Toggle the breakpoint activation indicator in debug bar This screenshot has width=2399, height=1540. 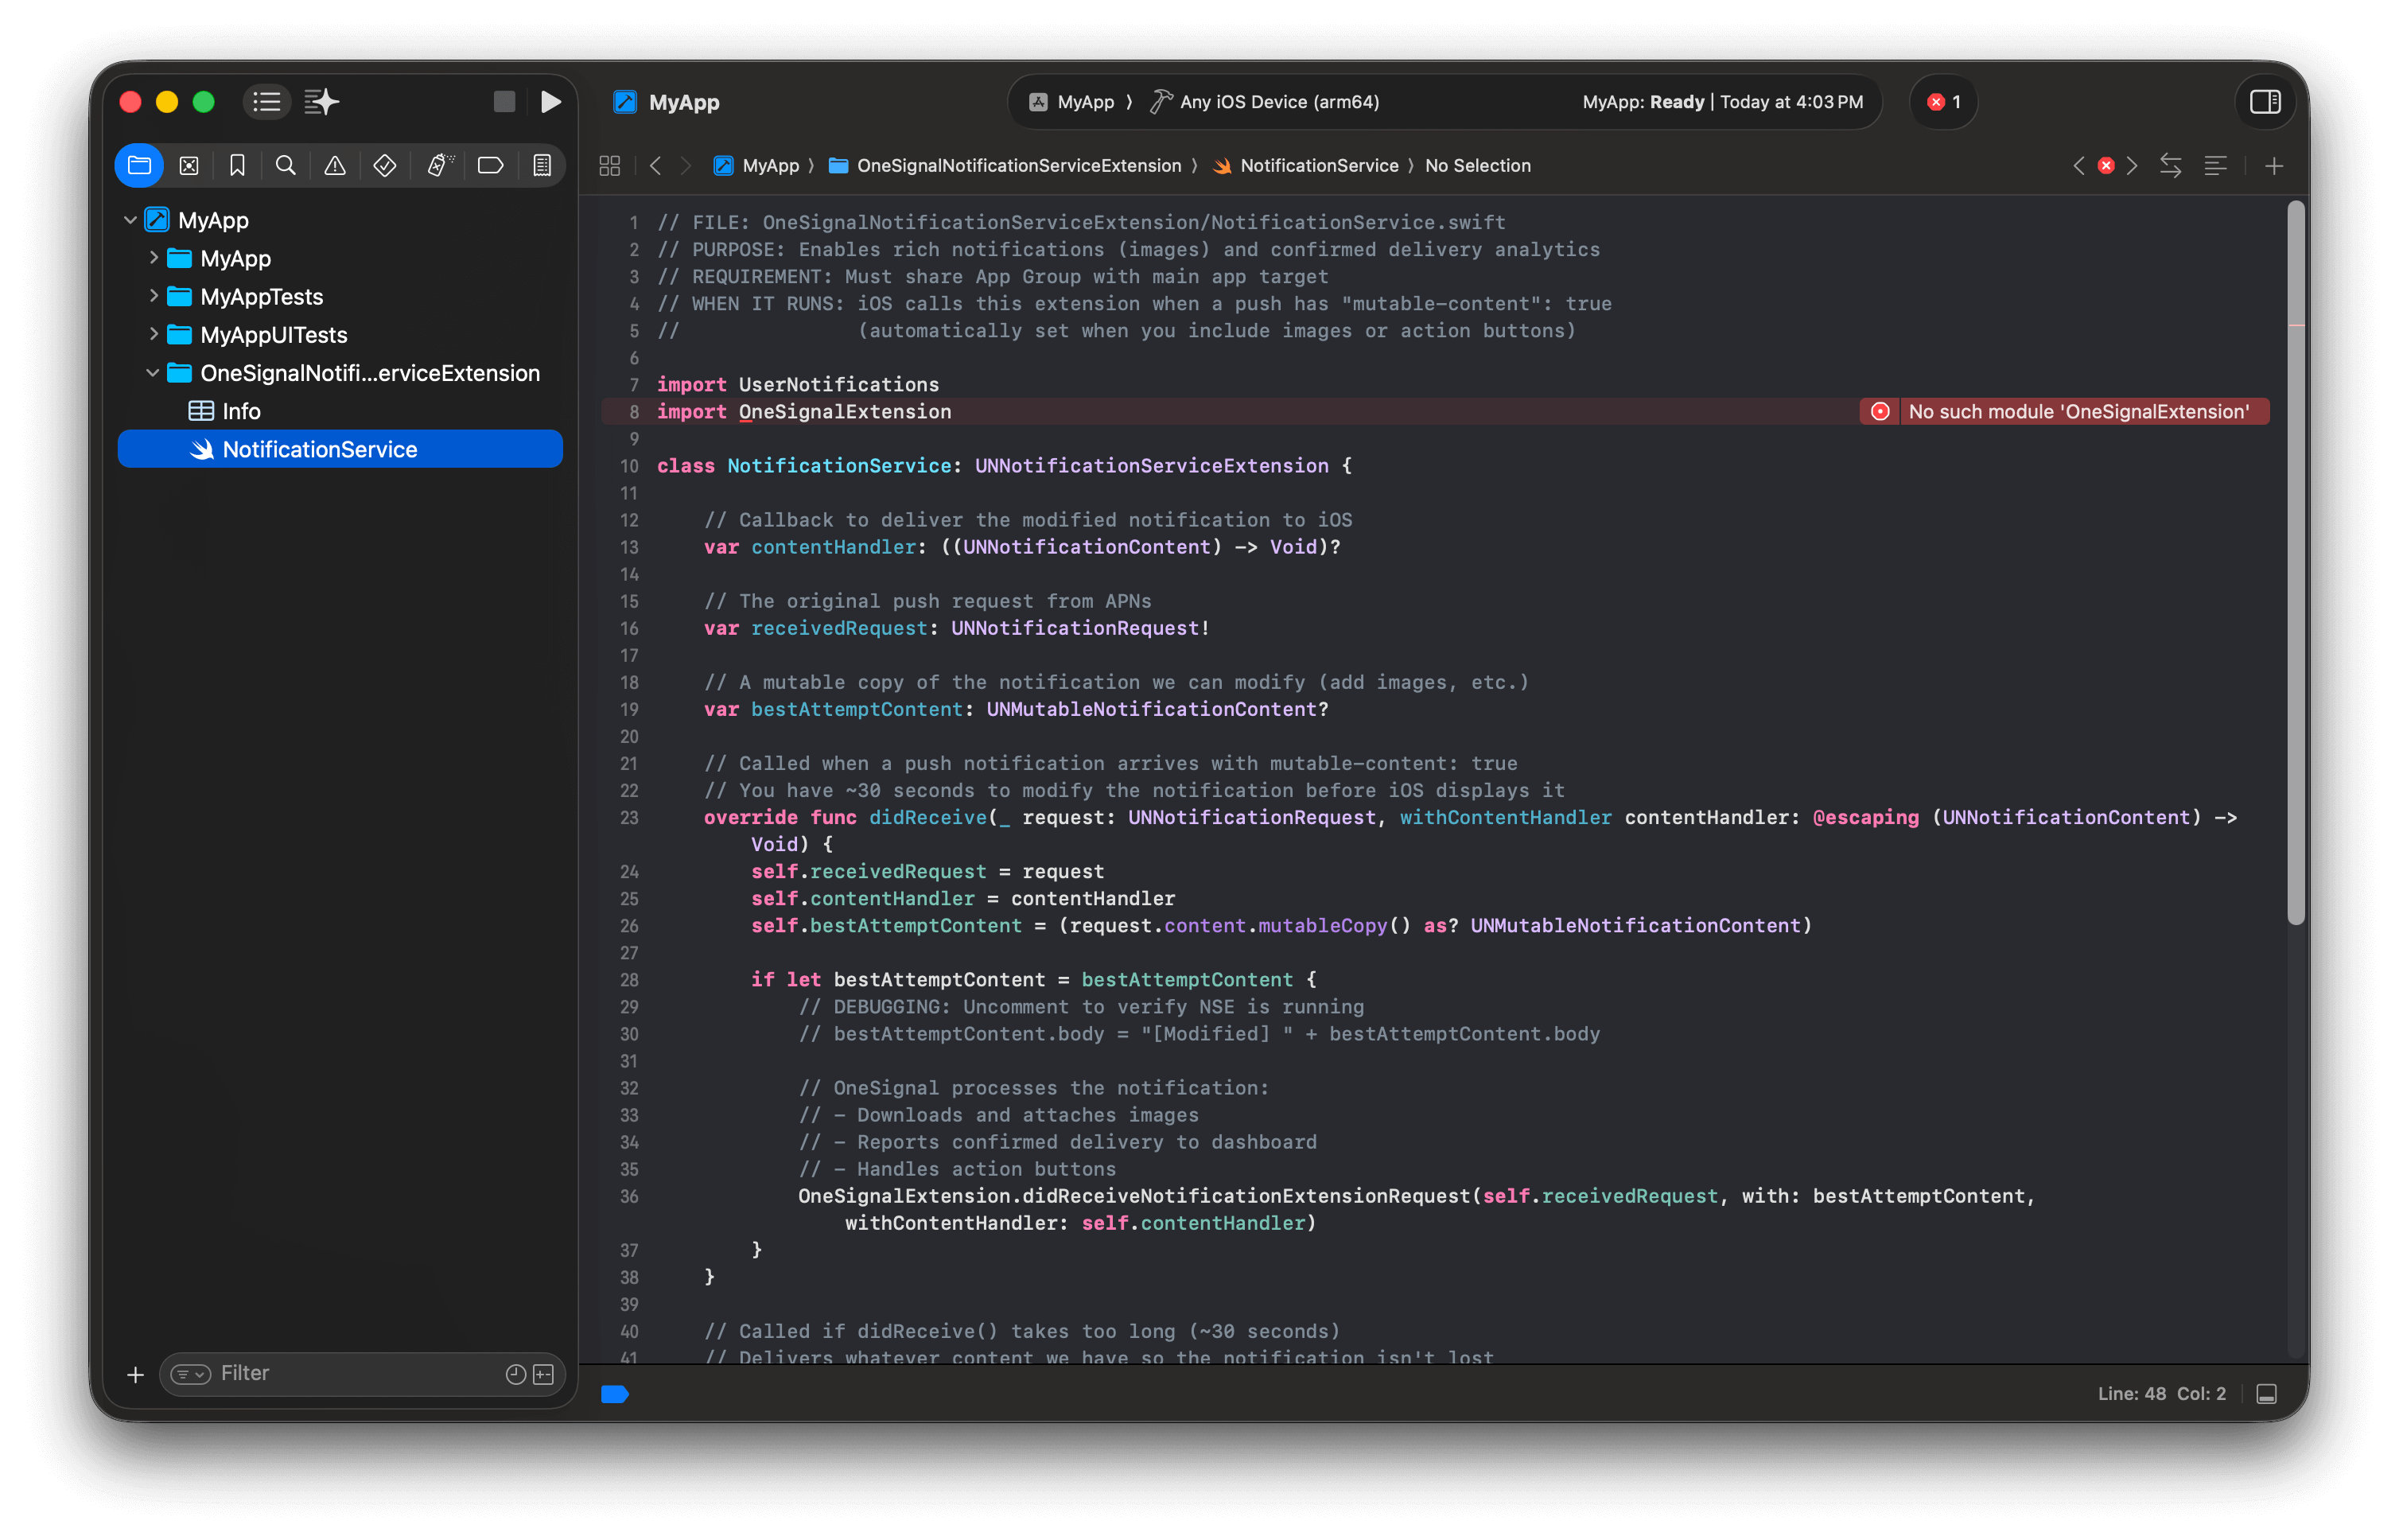(x=615, y=1393)
